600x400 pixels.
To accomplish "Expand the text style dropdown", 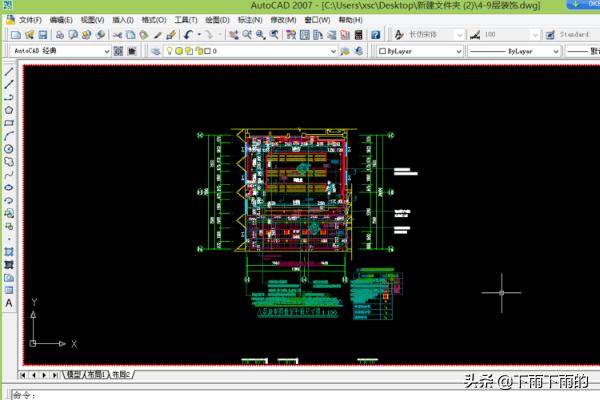I will tap(460, 35).
